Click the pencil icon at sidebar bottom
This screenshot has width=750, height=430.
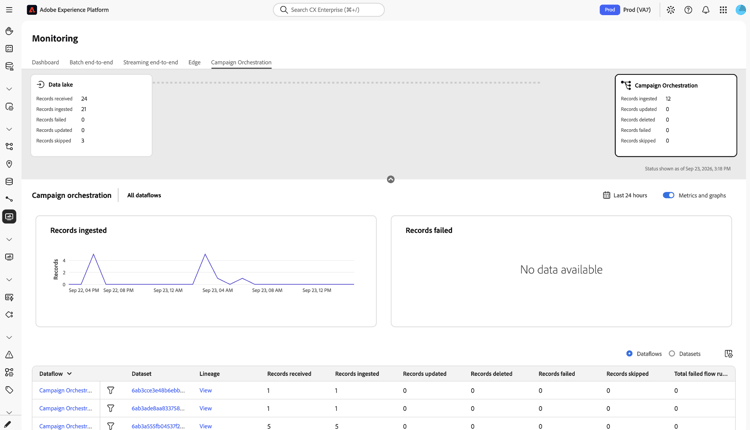[x=7, y=424]
